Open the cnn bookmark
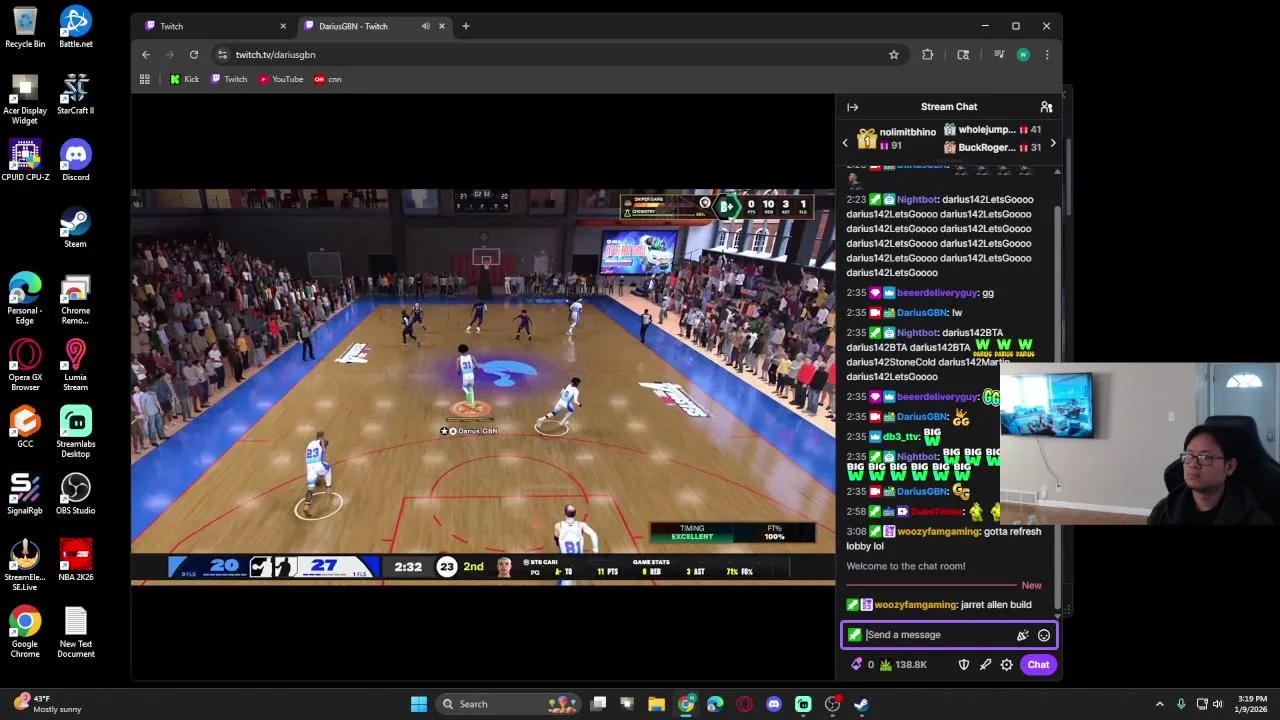The width and height of the screenshot is (1280, 720). click(328, 79)
